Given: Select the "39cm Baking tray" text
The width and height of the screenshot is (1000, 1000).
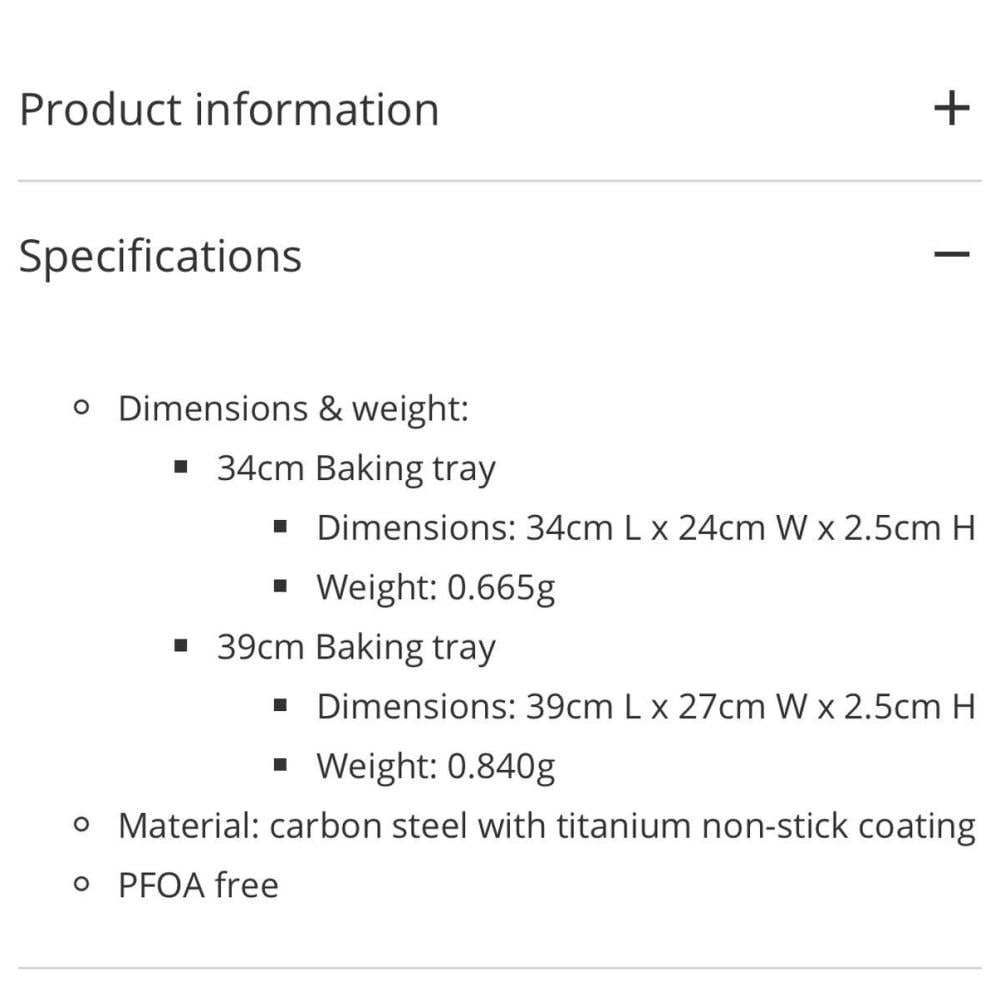Looking at the screenshot, I should pyautogui.click(x=356, y=647).
